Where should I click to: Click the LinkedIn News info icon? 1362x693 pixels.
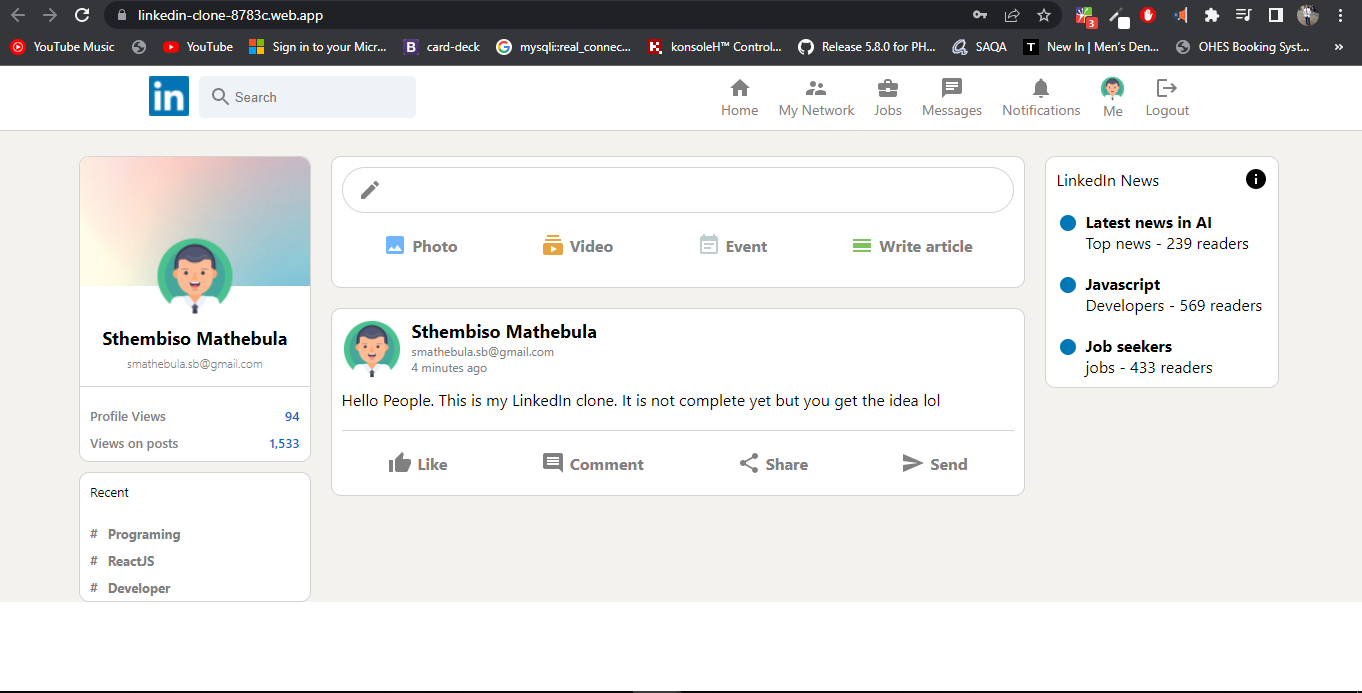(1256, 179)
